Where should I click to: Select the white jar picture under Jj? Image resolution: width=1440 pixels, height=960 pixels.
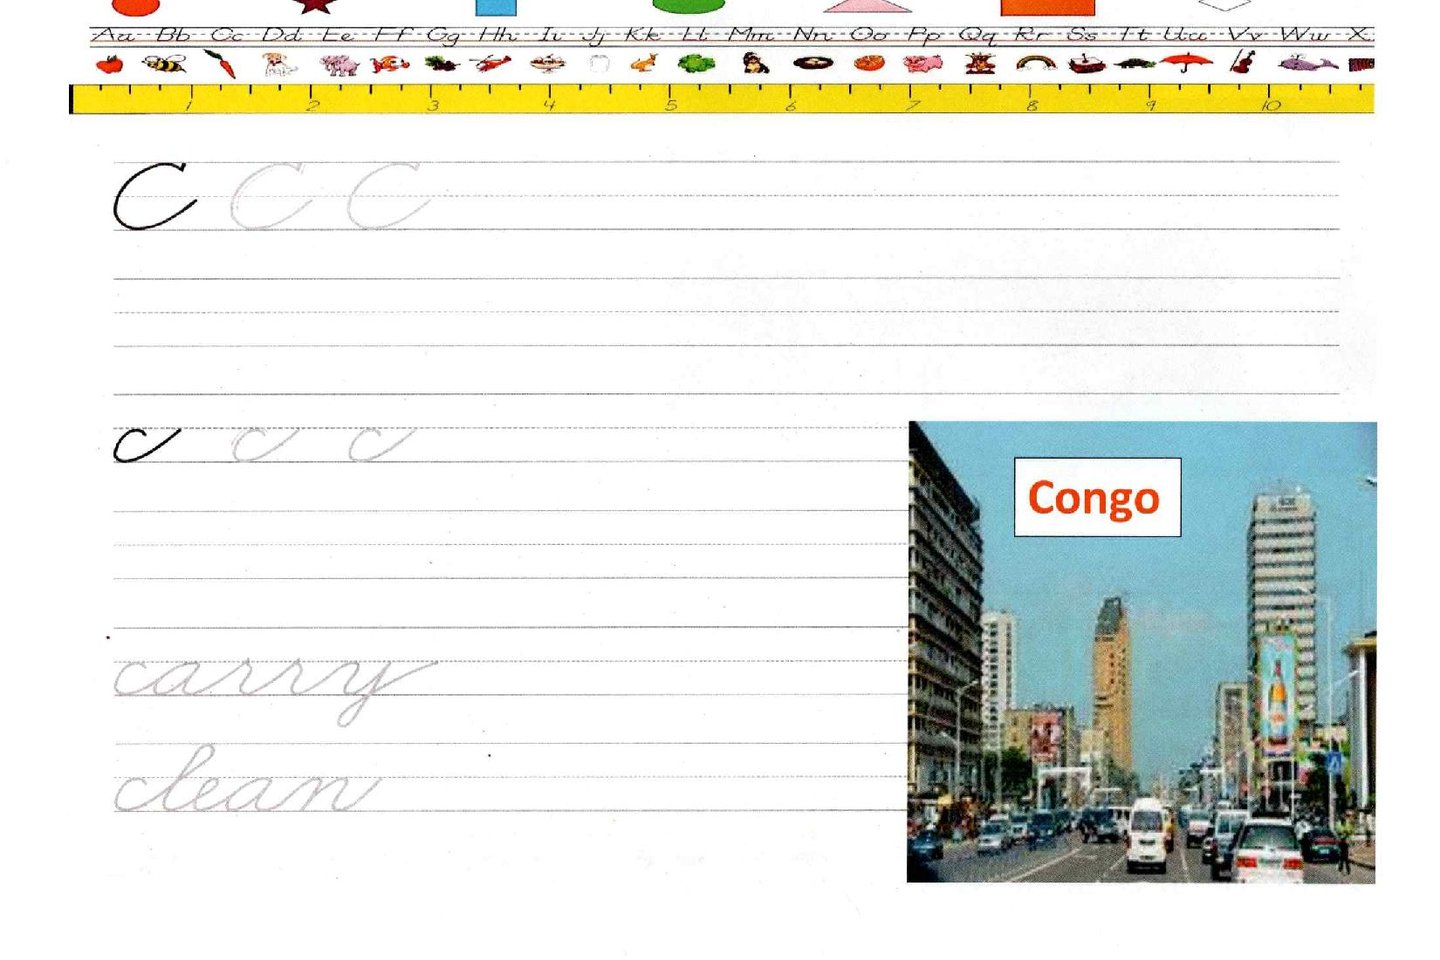599,65
